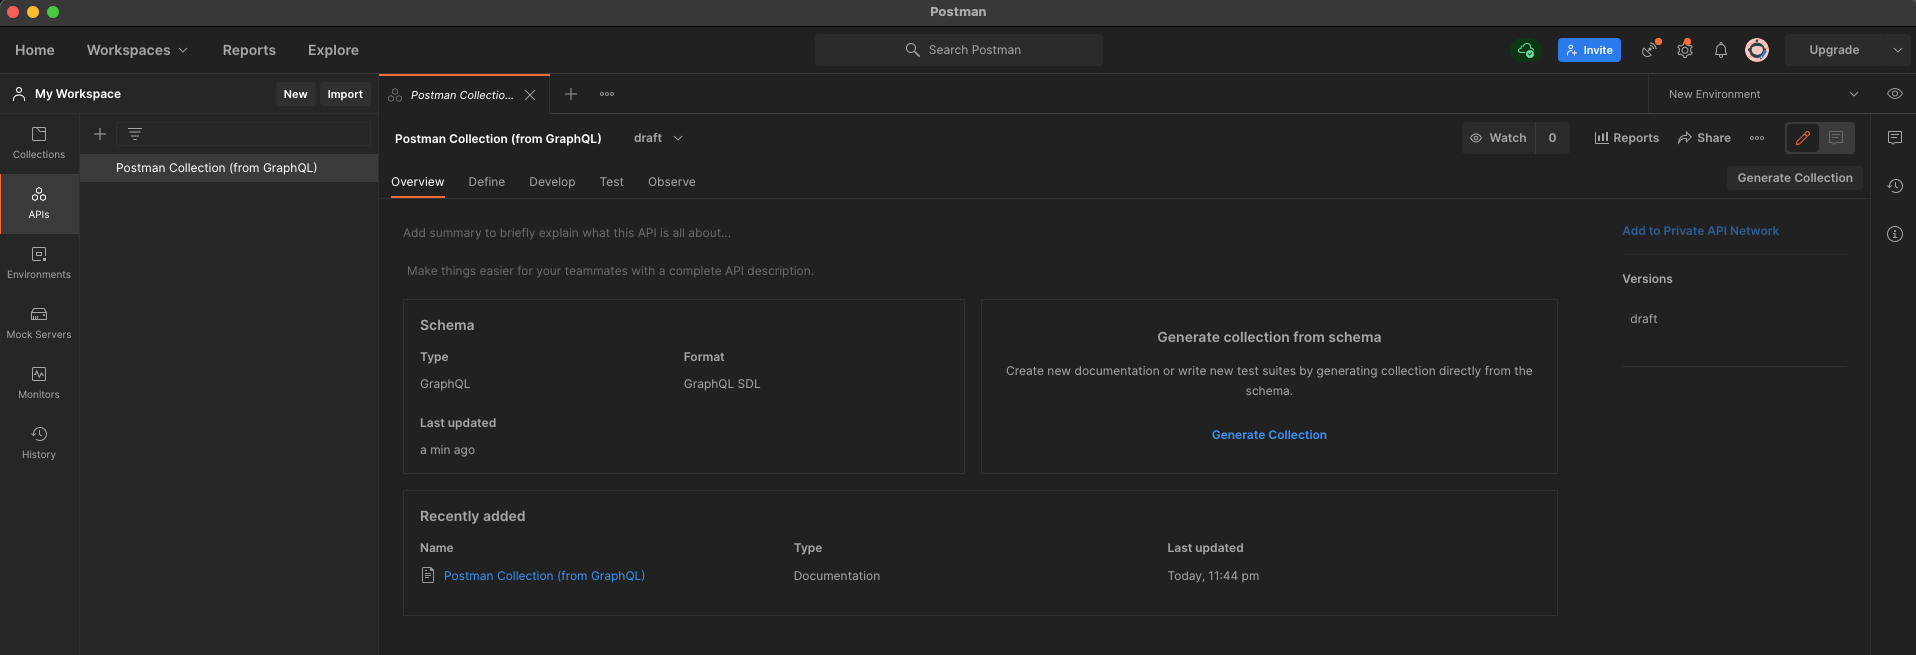Screen dimensions: 1916x655
Task: Click the blue Invite button
Action: pyautogui.click(x=1589, y=50)
